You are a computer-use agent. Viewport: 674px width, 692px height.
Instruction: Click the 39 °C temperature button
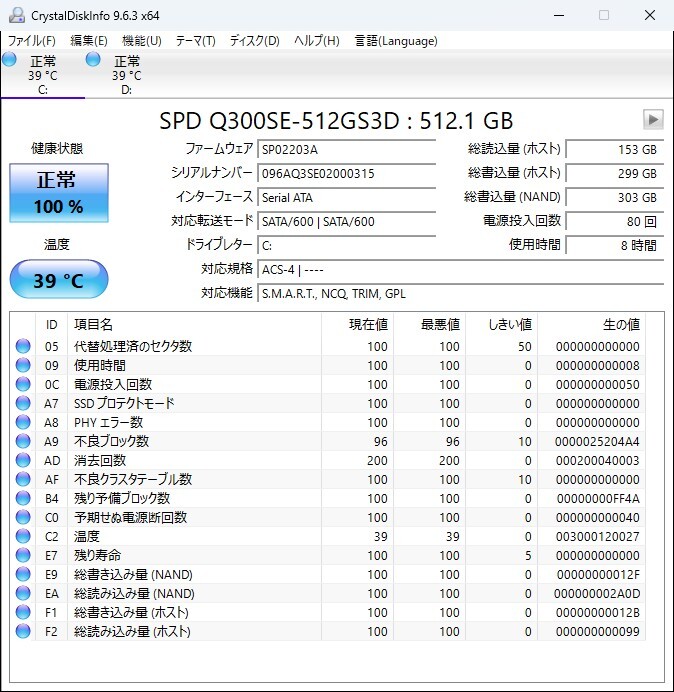click(59, 279)
